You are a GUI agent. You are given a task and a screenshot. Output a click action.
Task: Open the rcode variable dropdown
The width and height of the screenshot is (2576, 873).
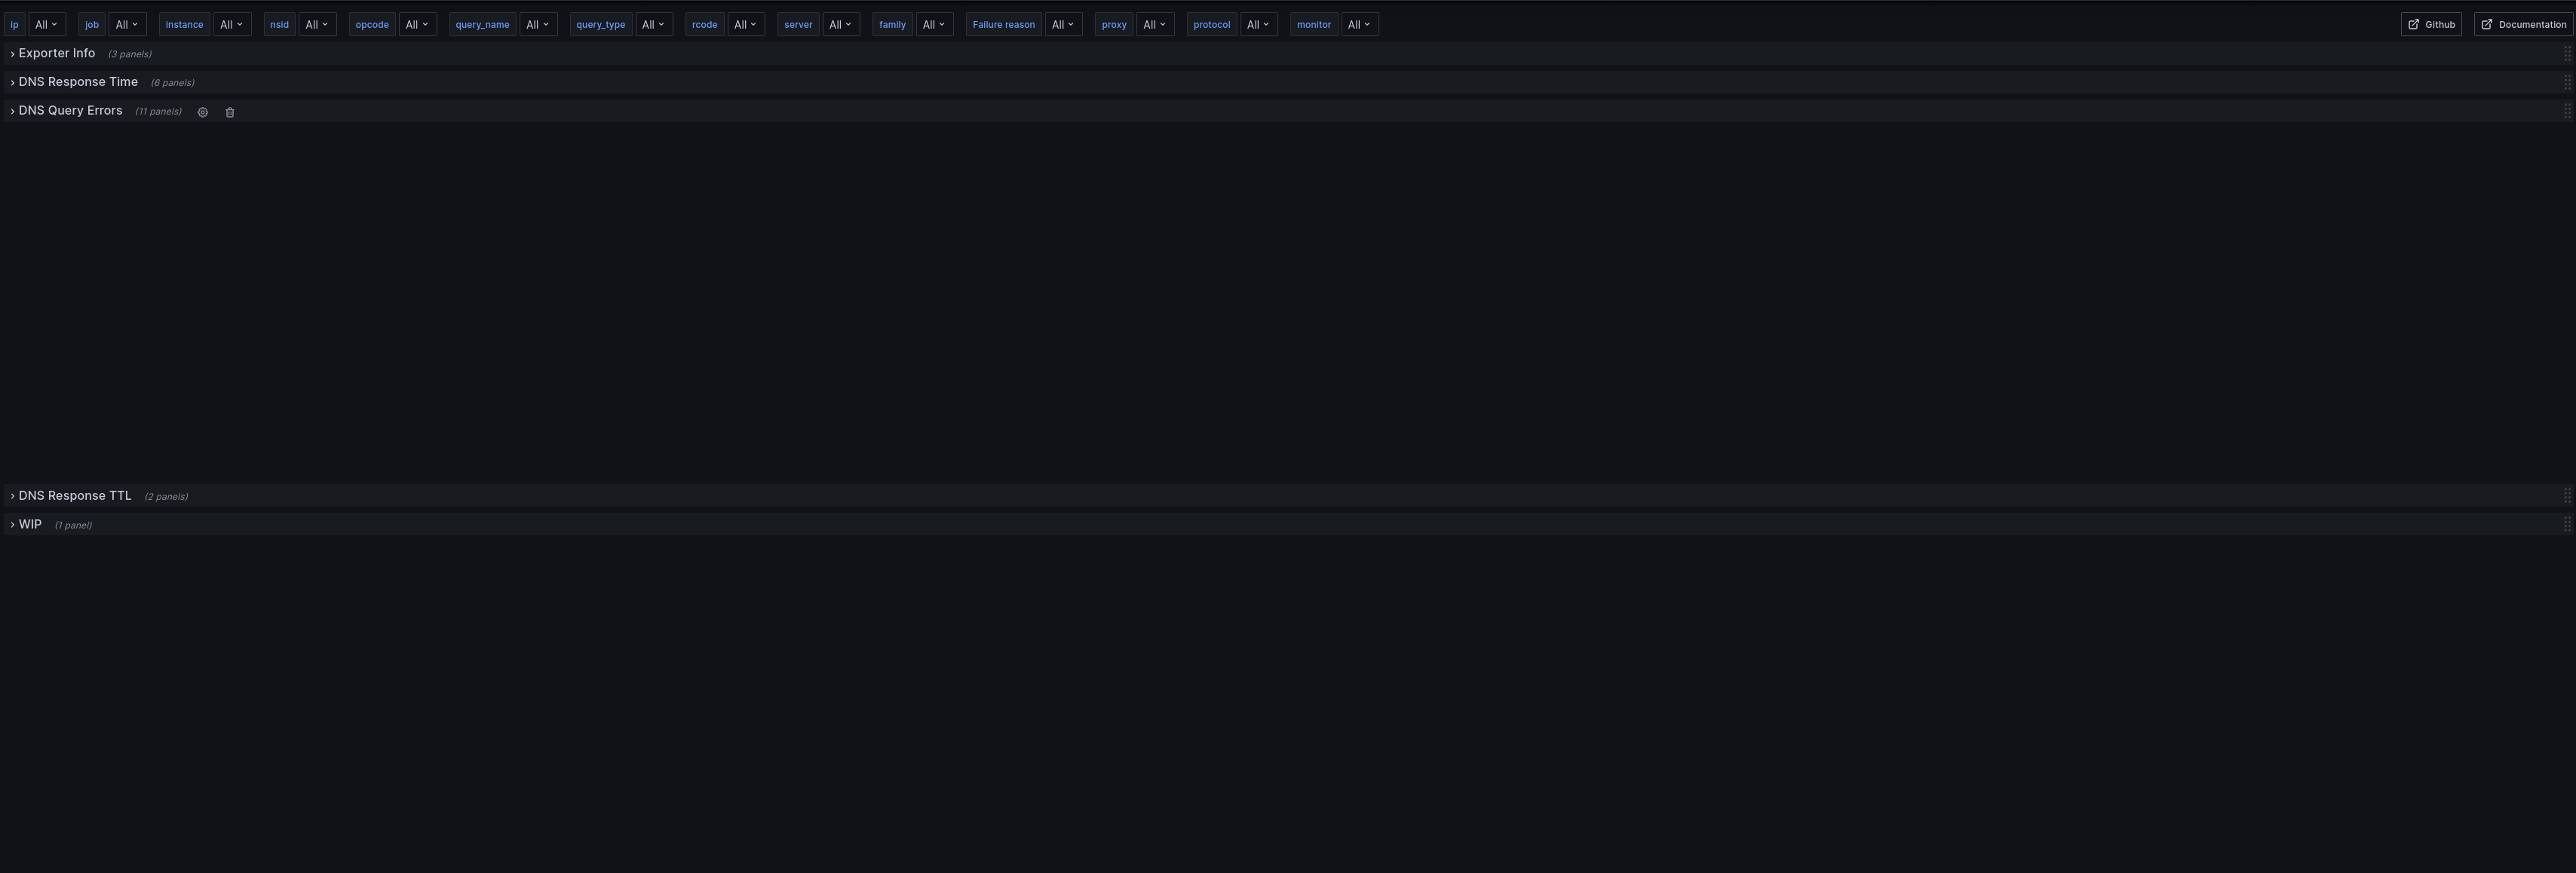[x=746, y=24]
